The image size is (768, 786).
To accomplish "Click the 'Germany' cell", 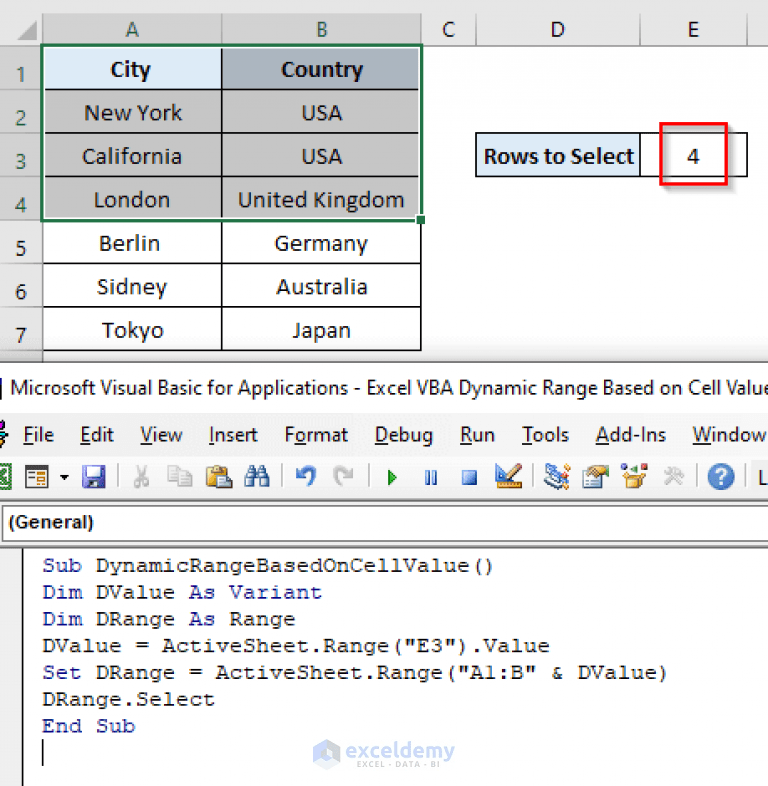I will coord(321,243).
